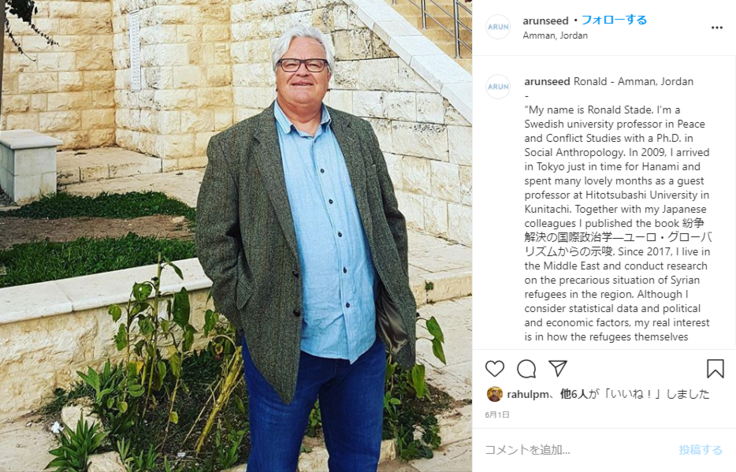Follow arunseed via フォローする link
Image resolution: width=736 pixels, height=472 pixels.
(614, 20)
